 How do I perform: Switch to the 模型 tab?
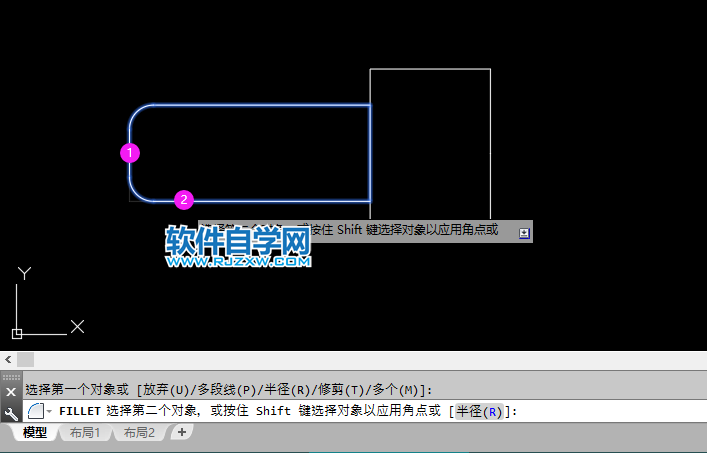point(35,433)
